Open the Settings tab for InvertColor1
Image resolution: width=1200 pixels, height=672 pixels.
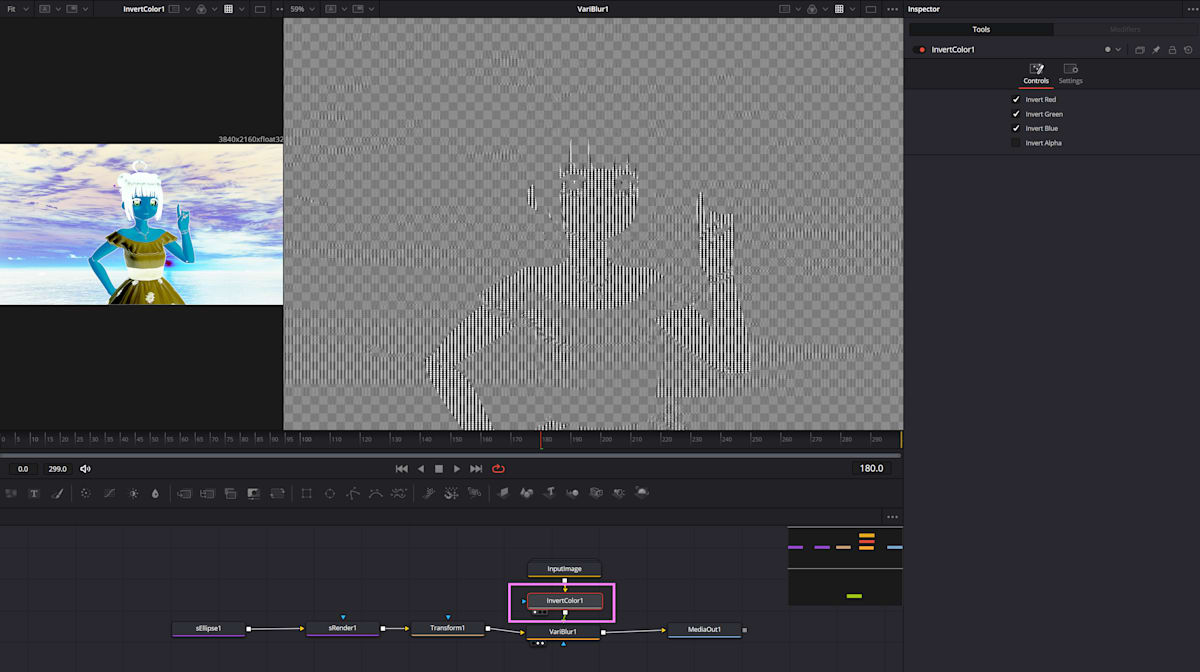(1070, 73)
